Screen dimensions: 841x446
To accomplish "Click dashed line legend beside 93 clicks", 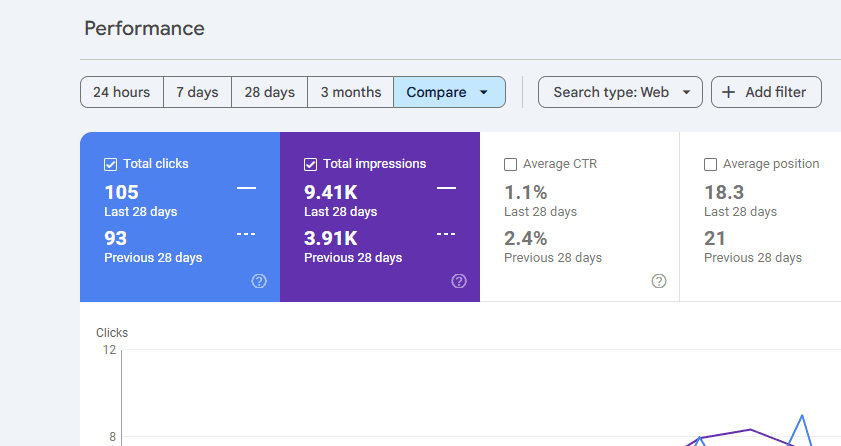I will click(x=246, y=234).
